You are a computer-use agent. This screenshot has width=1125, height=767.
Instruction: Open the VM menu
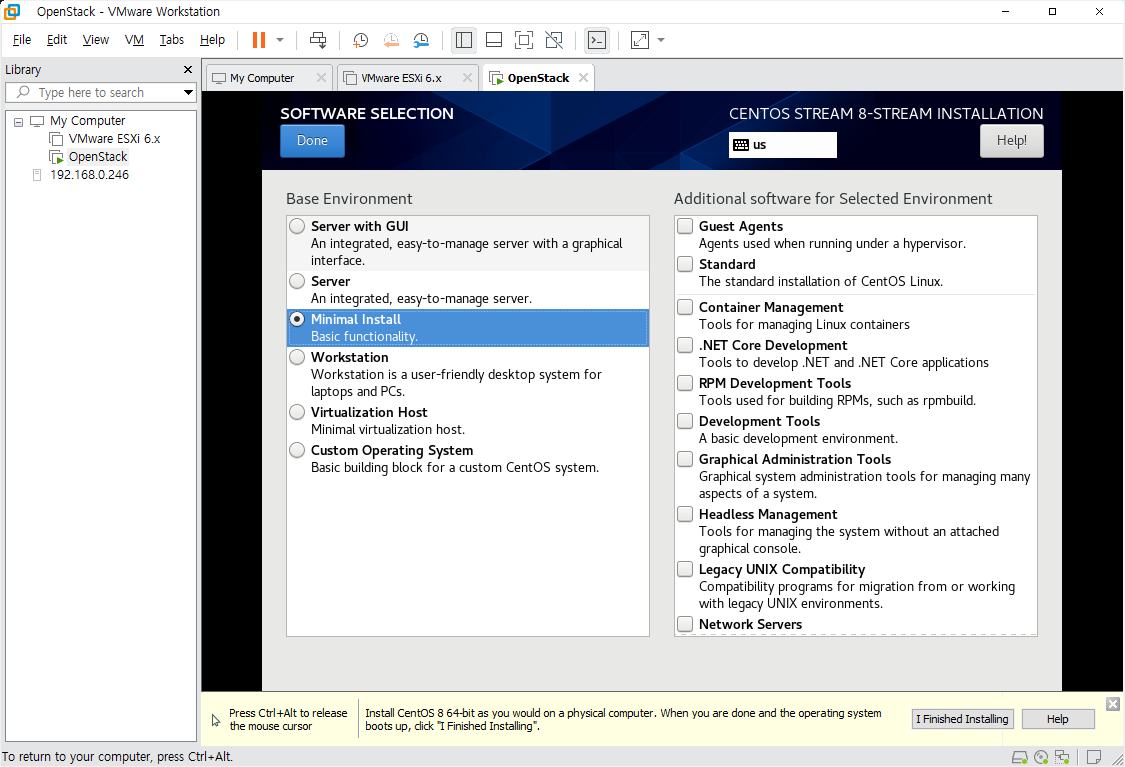point(134,39)
